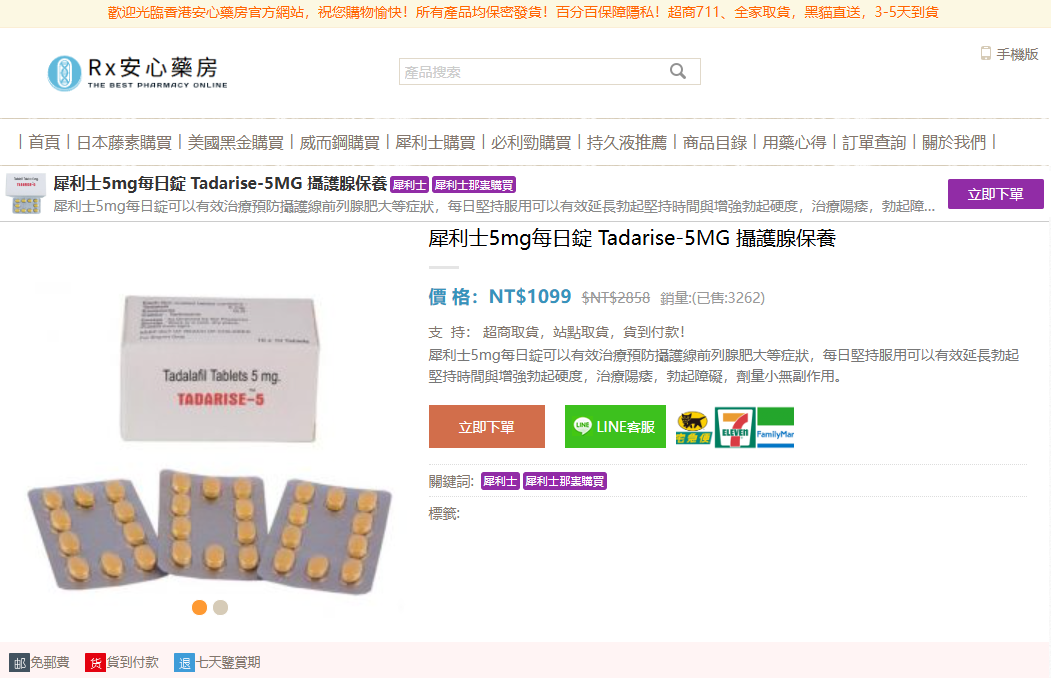Image resolution: width=1051 pixels, height=678 pixels.
Task: Click the black cat delivery icon
Action: [693, 427]
